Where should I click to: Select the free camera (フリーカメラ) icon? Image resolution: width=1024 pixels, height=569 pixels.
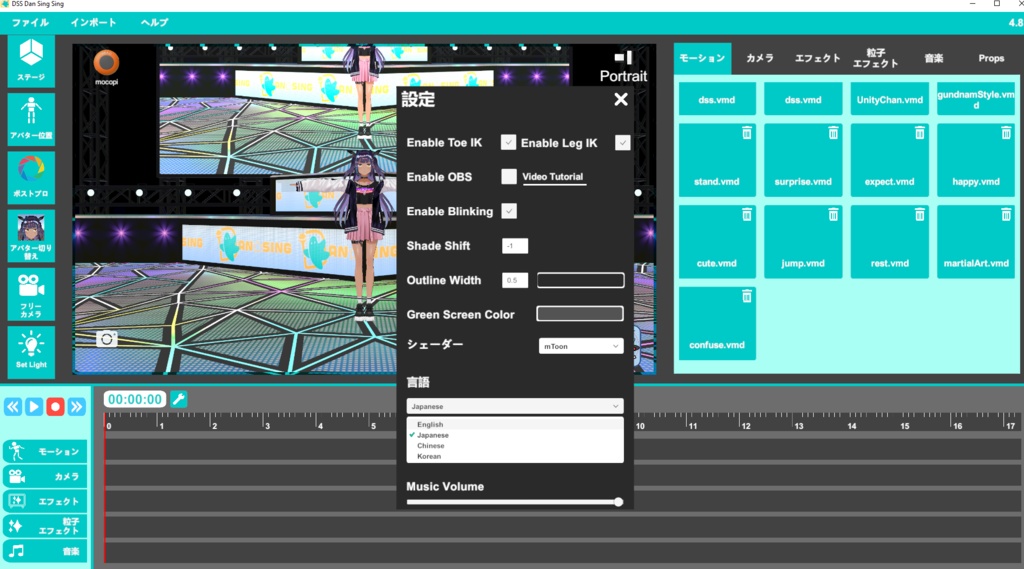tap(31, 294)
